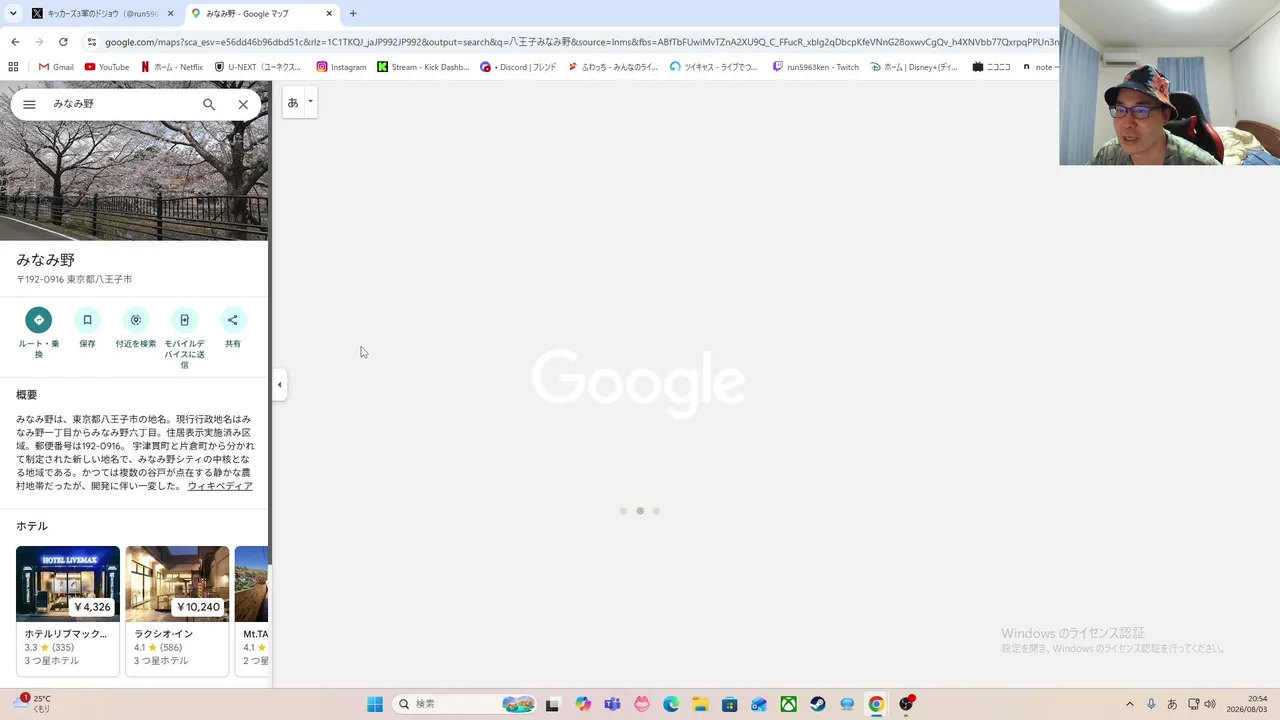The image size is (1280, 720).
Task: Select the みなみ野 - Google マップ tab
Action: pos(262,14)
